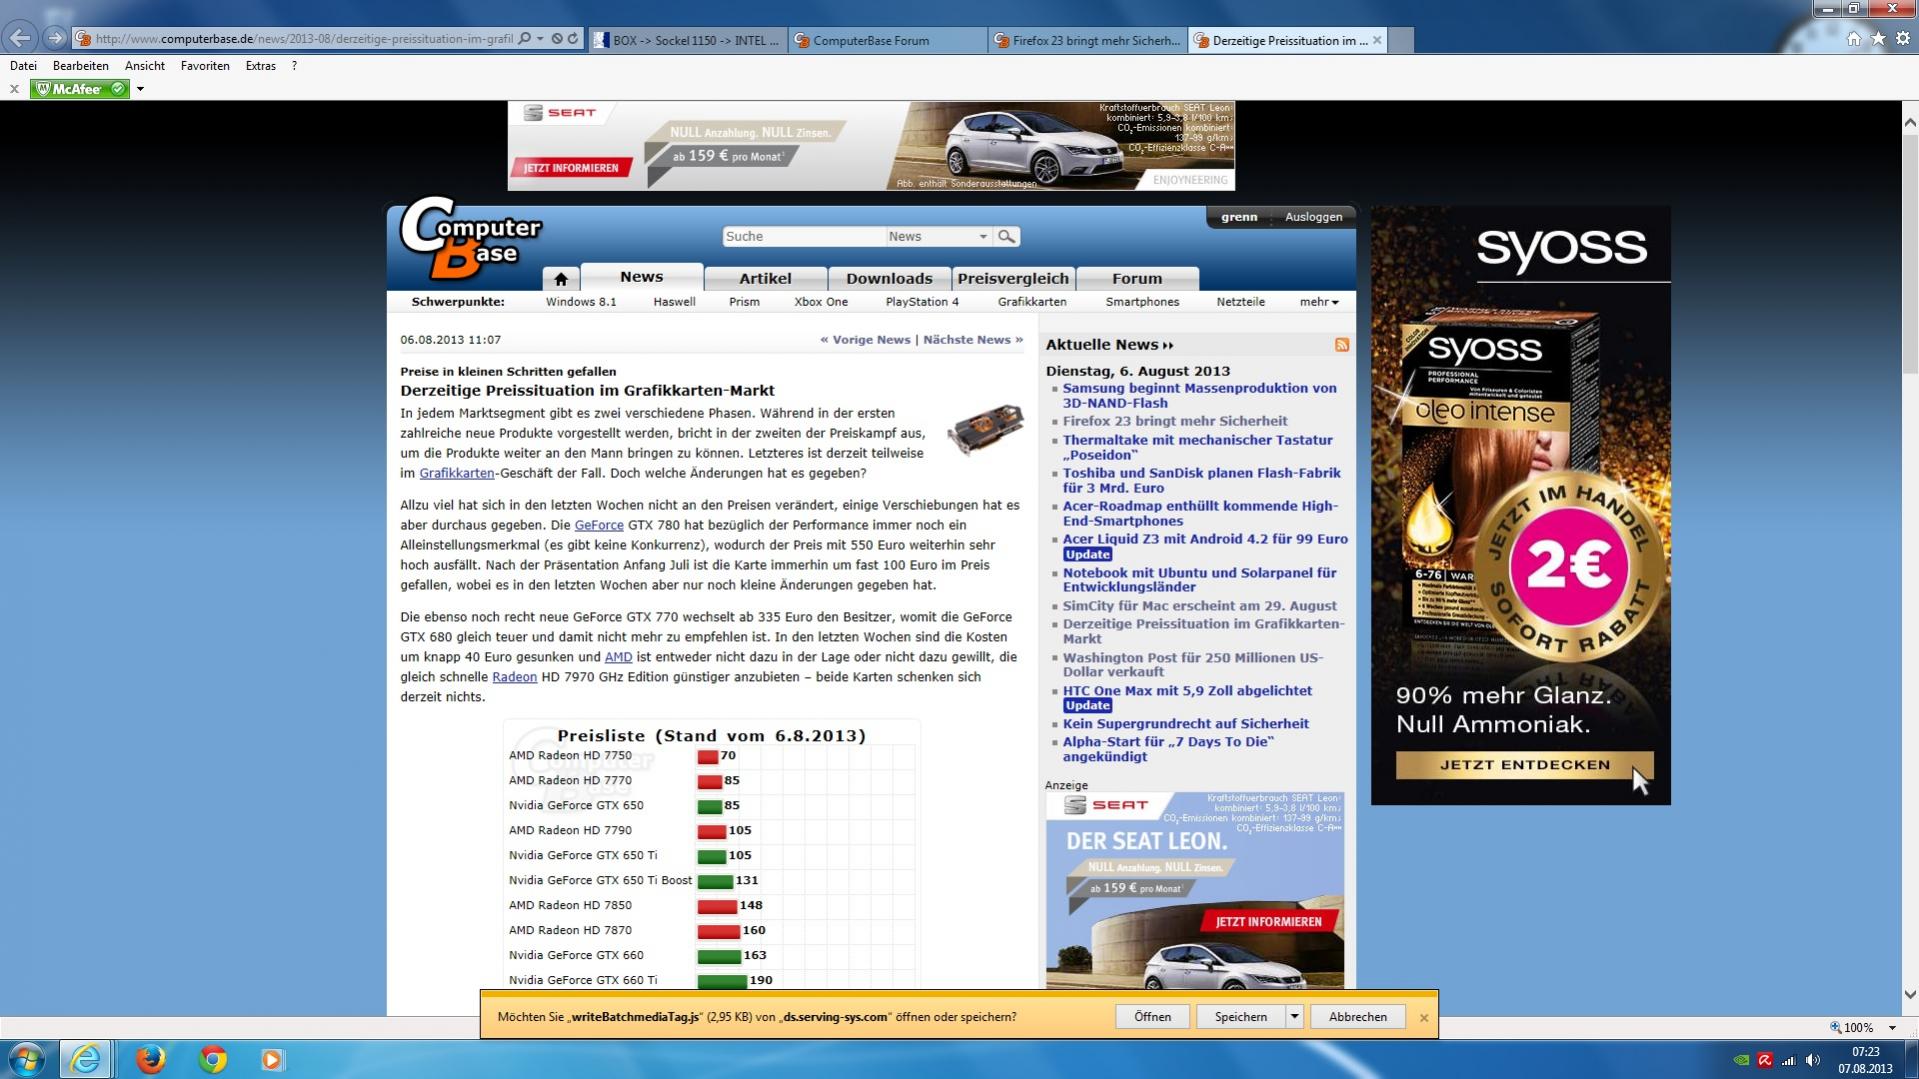The height and width of the screenshot is (1079, 1919).
Task: Click JETZT INFORMIEREN in top Seat banner
Action: (572, 168)
